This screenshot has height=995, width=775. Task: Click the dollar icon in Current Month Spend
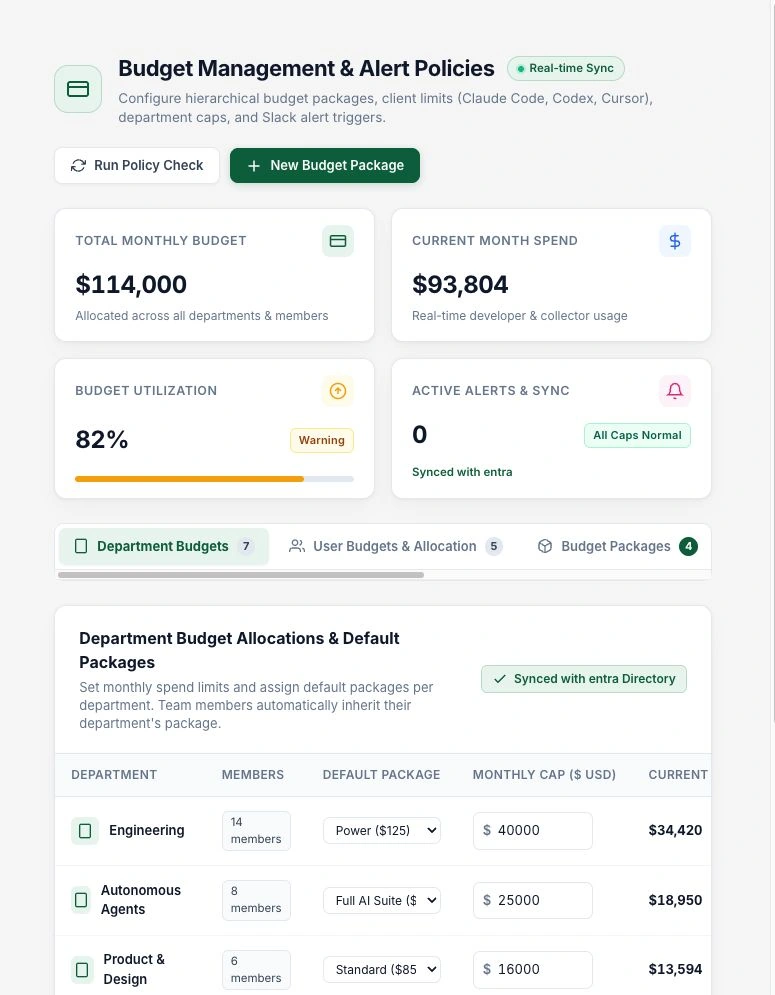[x=675, y=241]
